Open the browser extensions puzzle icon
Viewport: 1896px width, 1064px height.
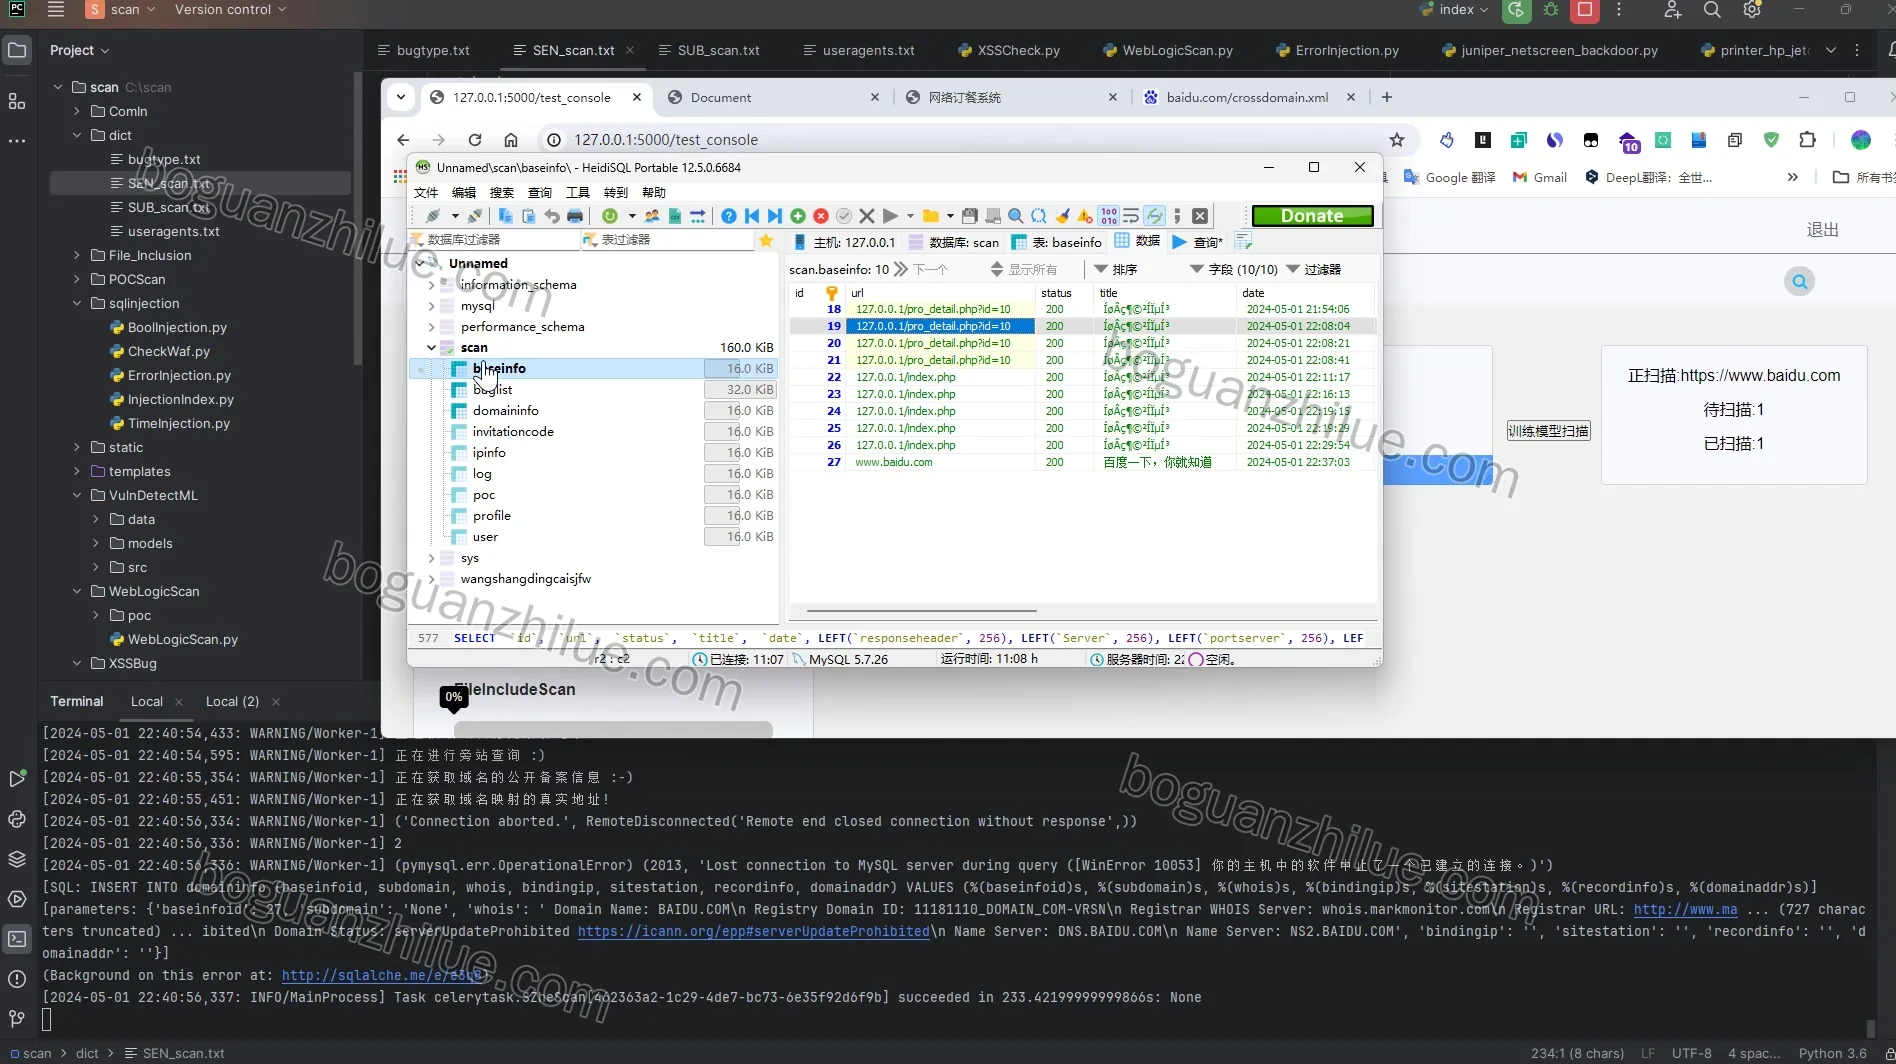1807,140
